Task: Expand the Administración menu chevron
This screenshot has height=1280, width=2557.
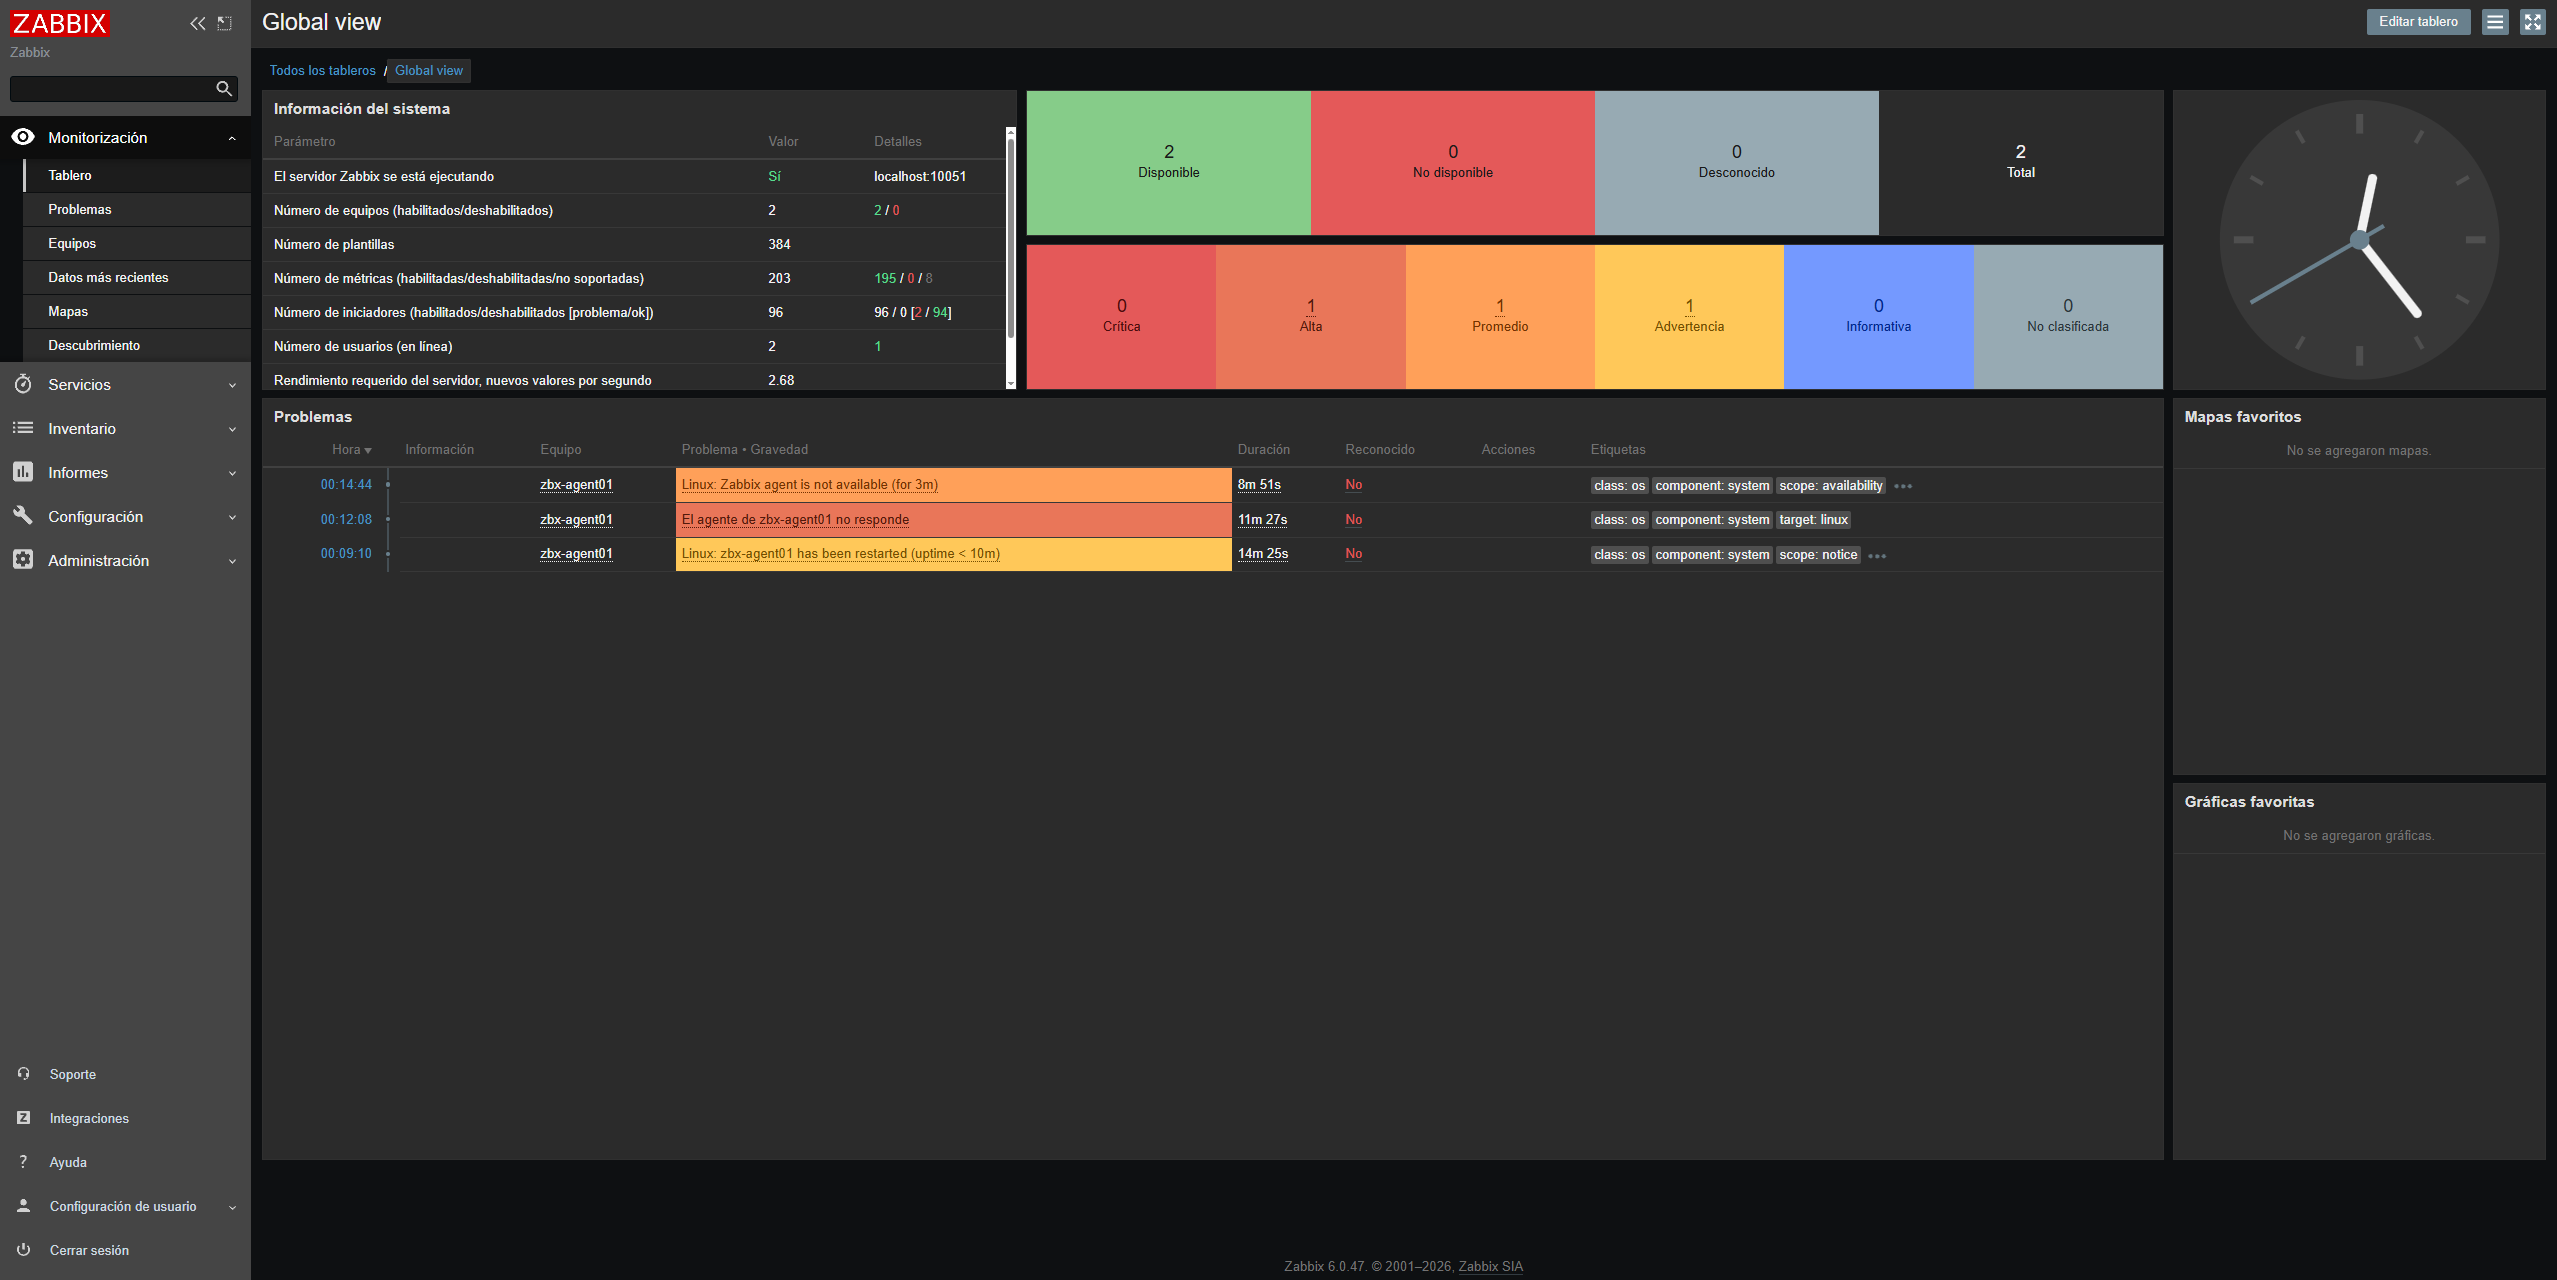Action: pos(232,561)
